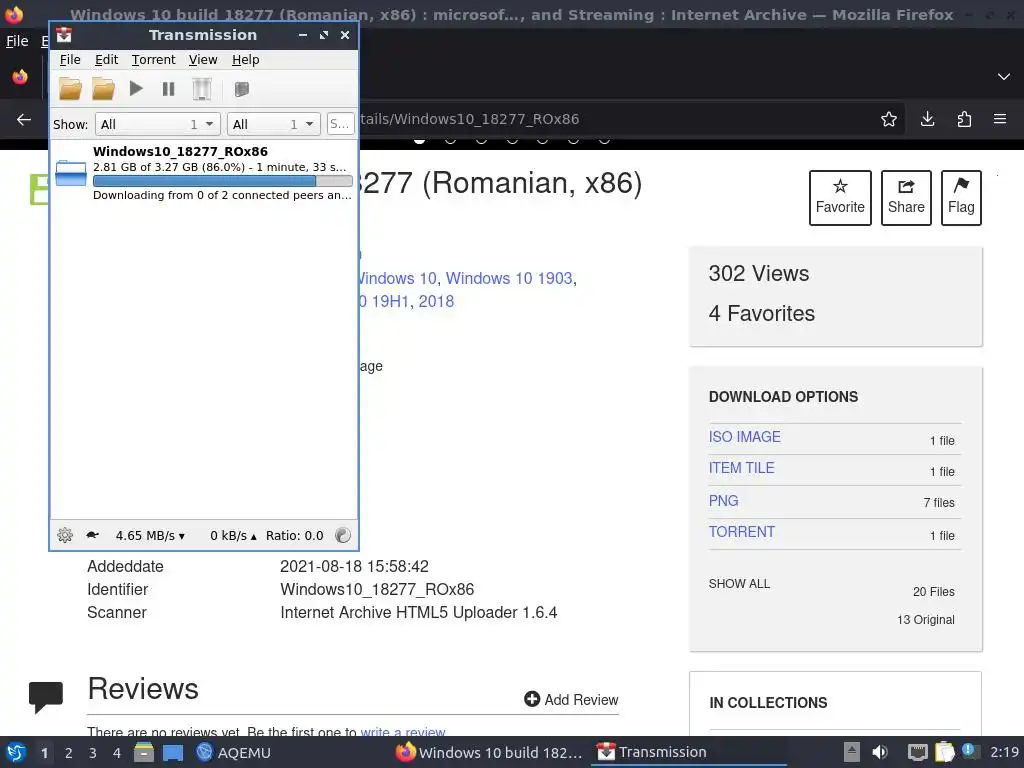1024x768 pixels.
Task: Open Transmission options gear in status bar
Action: click(x=65, y=536)
